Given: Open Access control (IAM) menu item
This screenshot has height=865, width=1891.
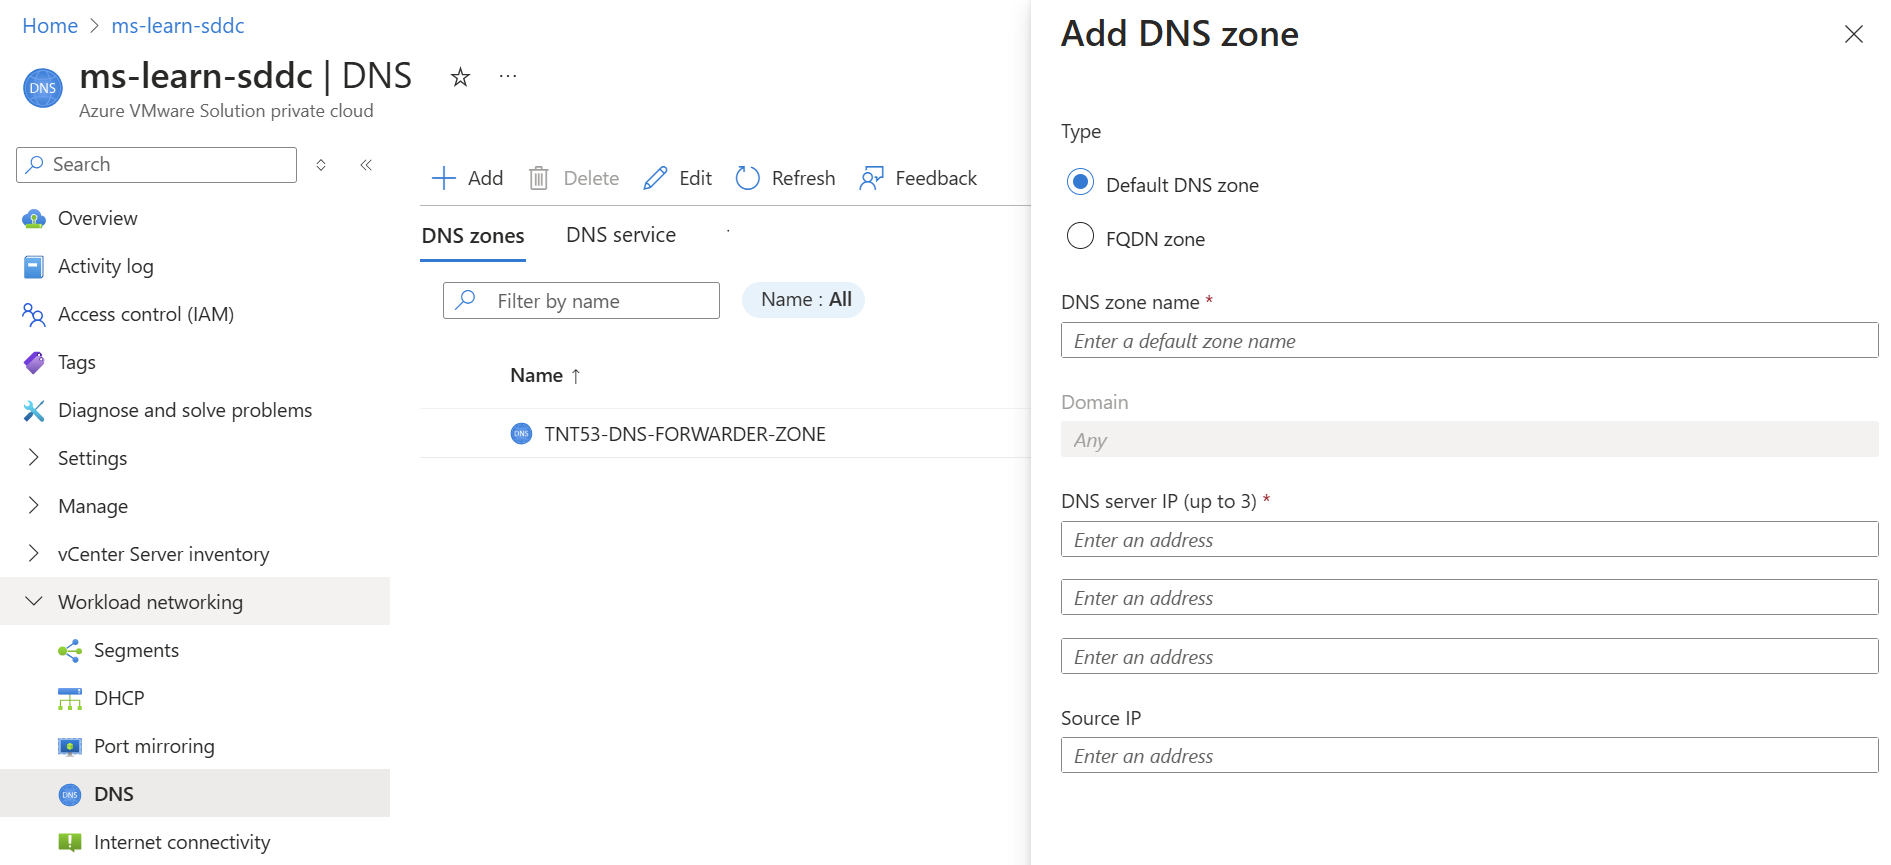Looking at the screenshot, I should tap(146, 314).
